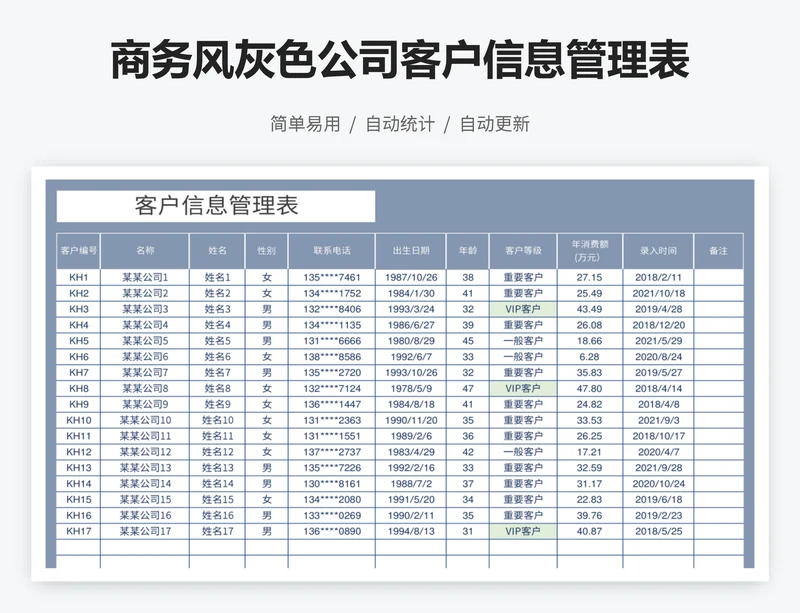Click the cell 某某公司16
Viewport: 800px width, 613px height.
click(145, 516)
